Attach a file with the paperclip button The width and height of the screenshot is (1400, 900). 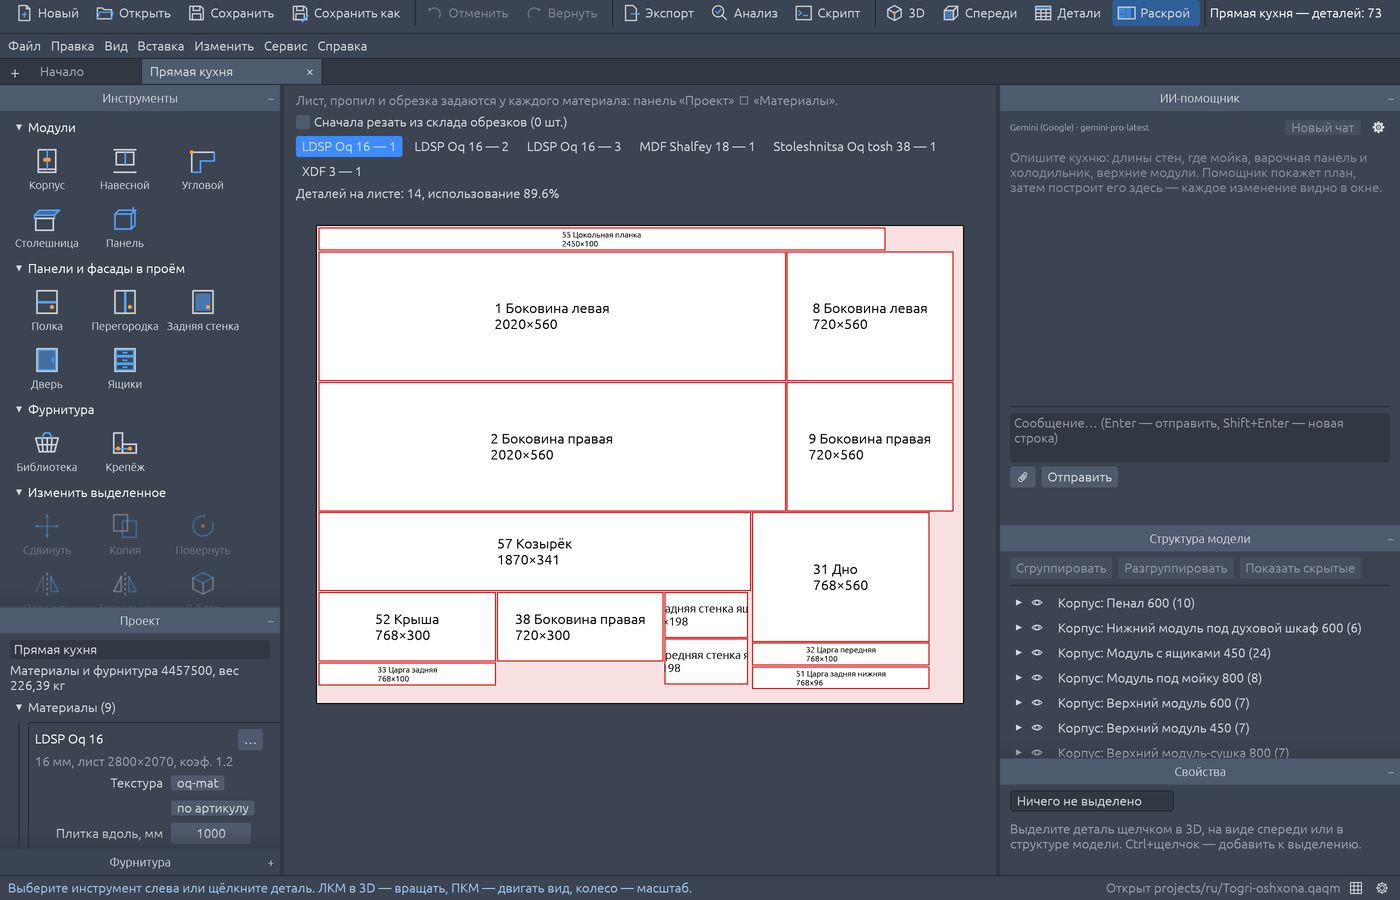1022,477
